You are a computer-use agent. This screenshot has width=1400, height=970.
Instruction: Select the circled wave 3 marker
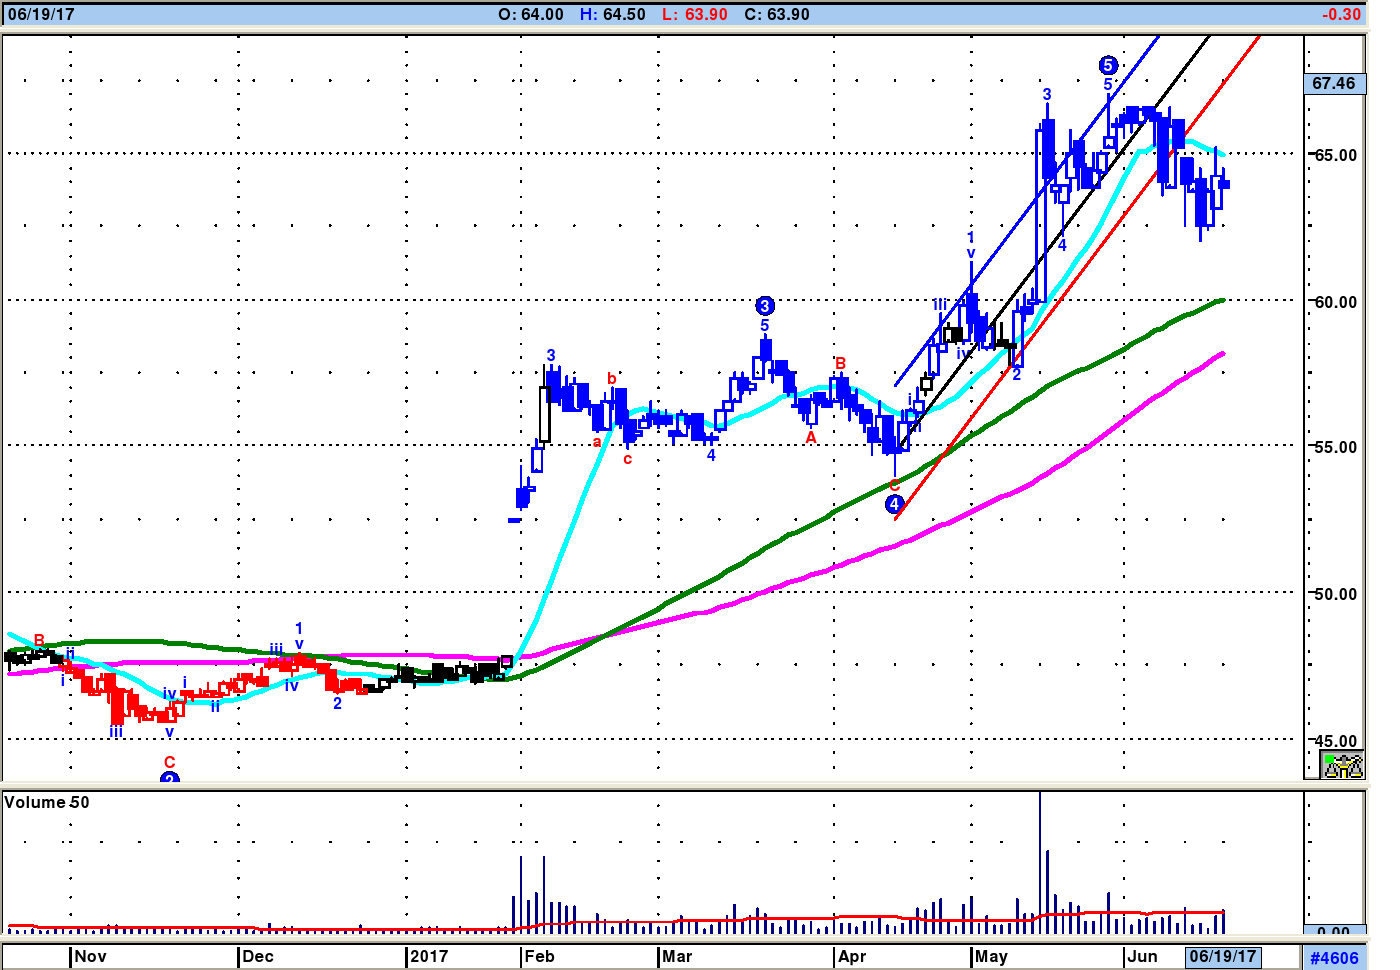765,306
